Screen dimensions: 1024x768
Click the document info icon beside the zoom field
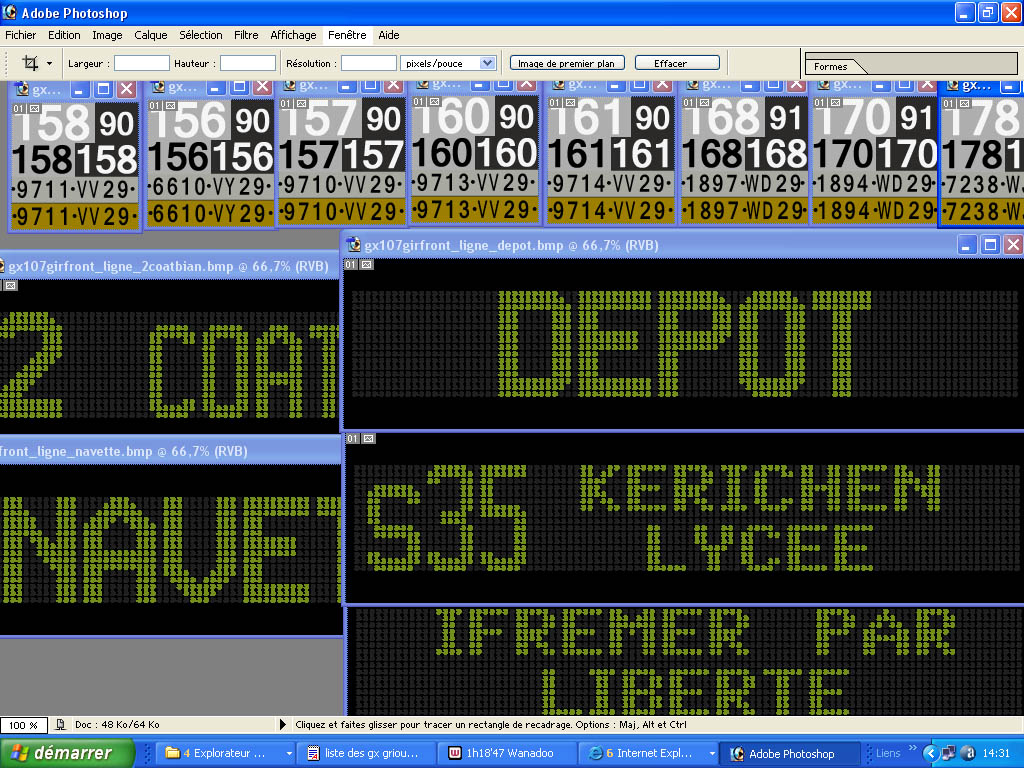(61, 725)
